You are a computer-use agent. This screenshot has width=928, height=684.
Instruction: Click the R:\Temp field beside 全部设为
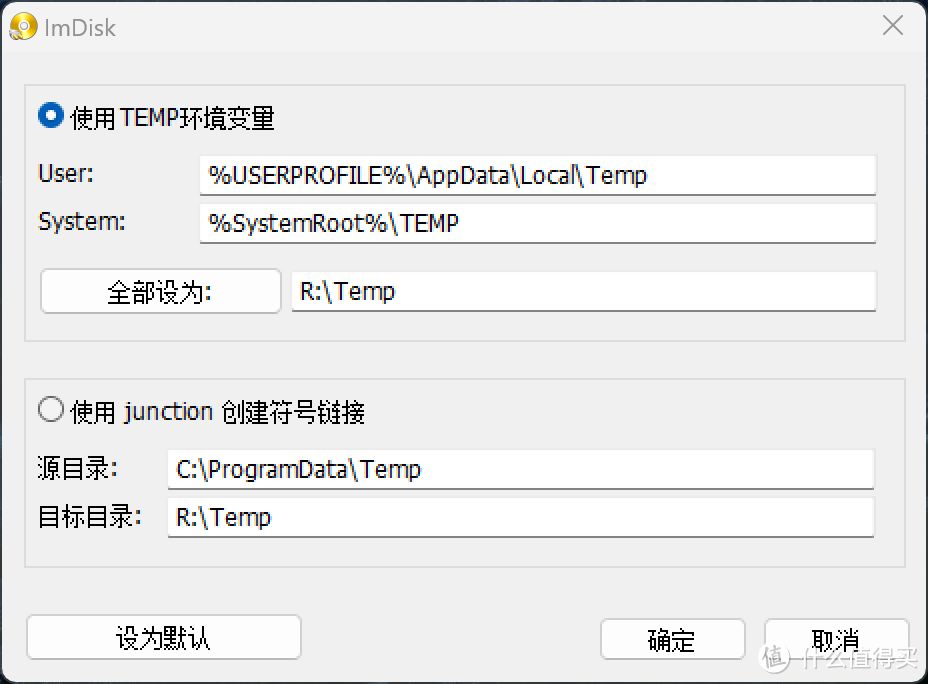584,291
